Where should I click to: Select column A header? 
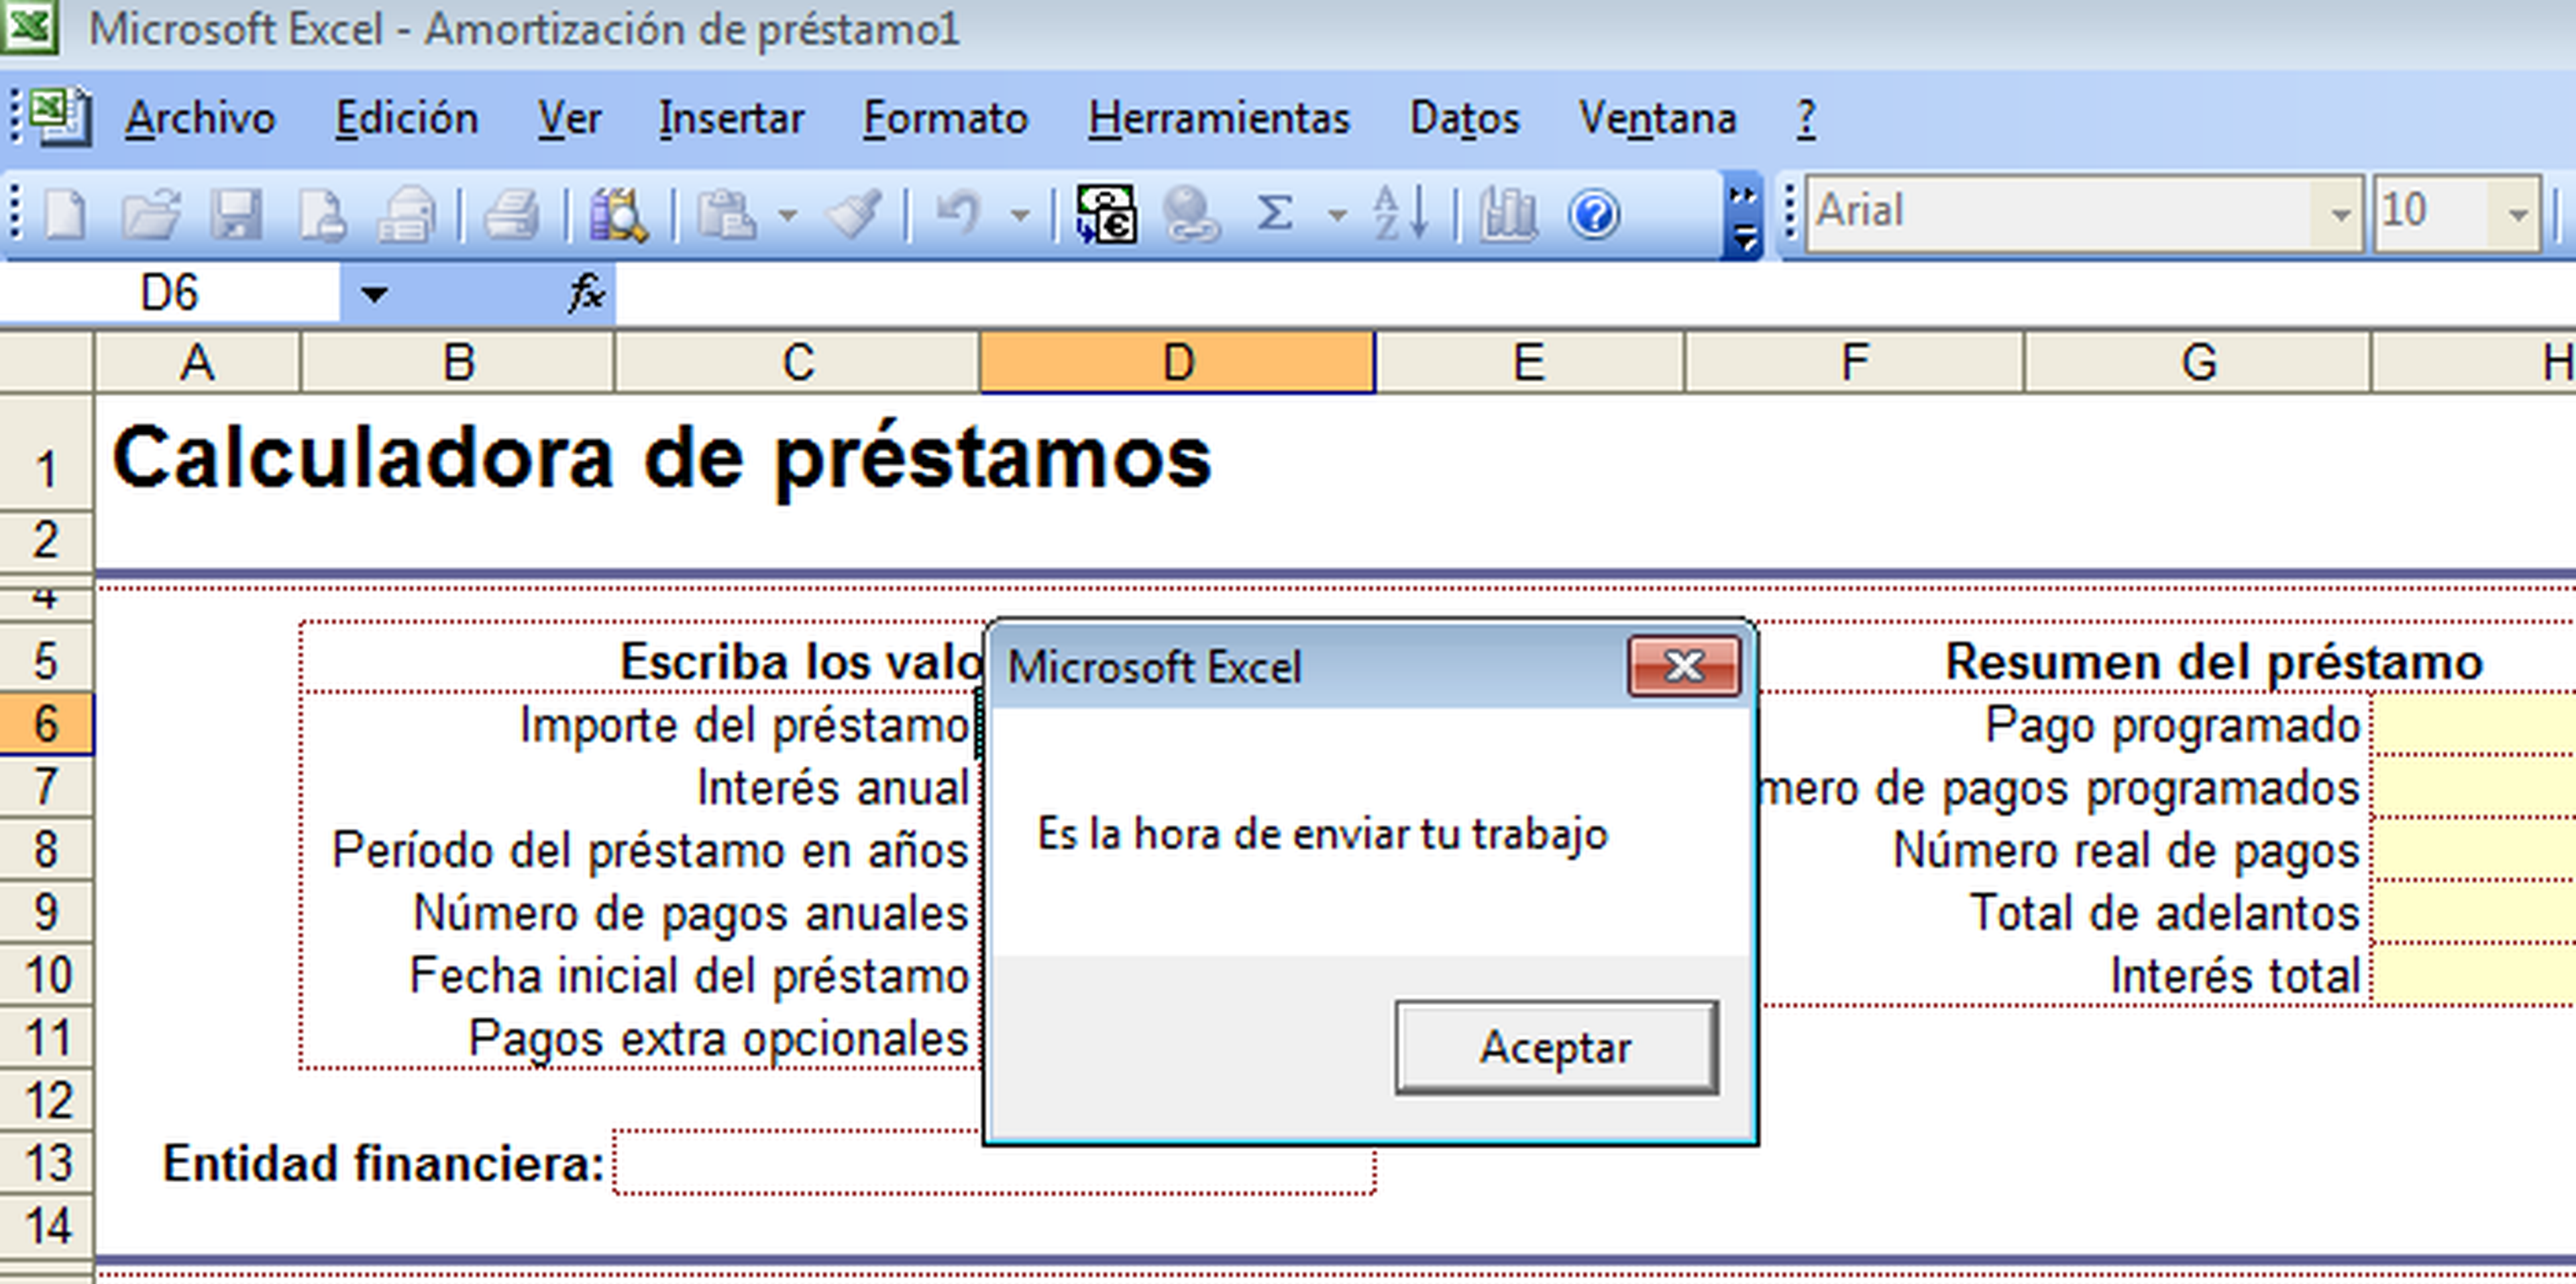click(198, 362)
